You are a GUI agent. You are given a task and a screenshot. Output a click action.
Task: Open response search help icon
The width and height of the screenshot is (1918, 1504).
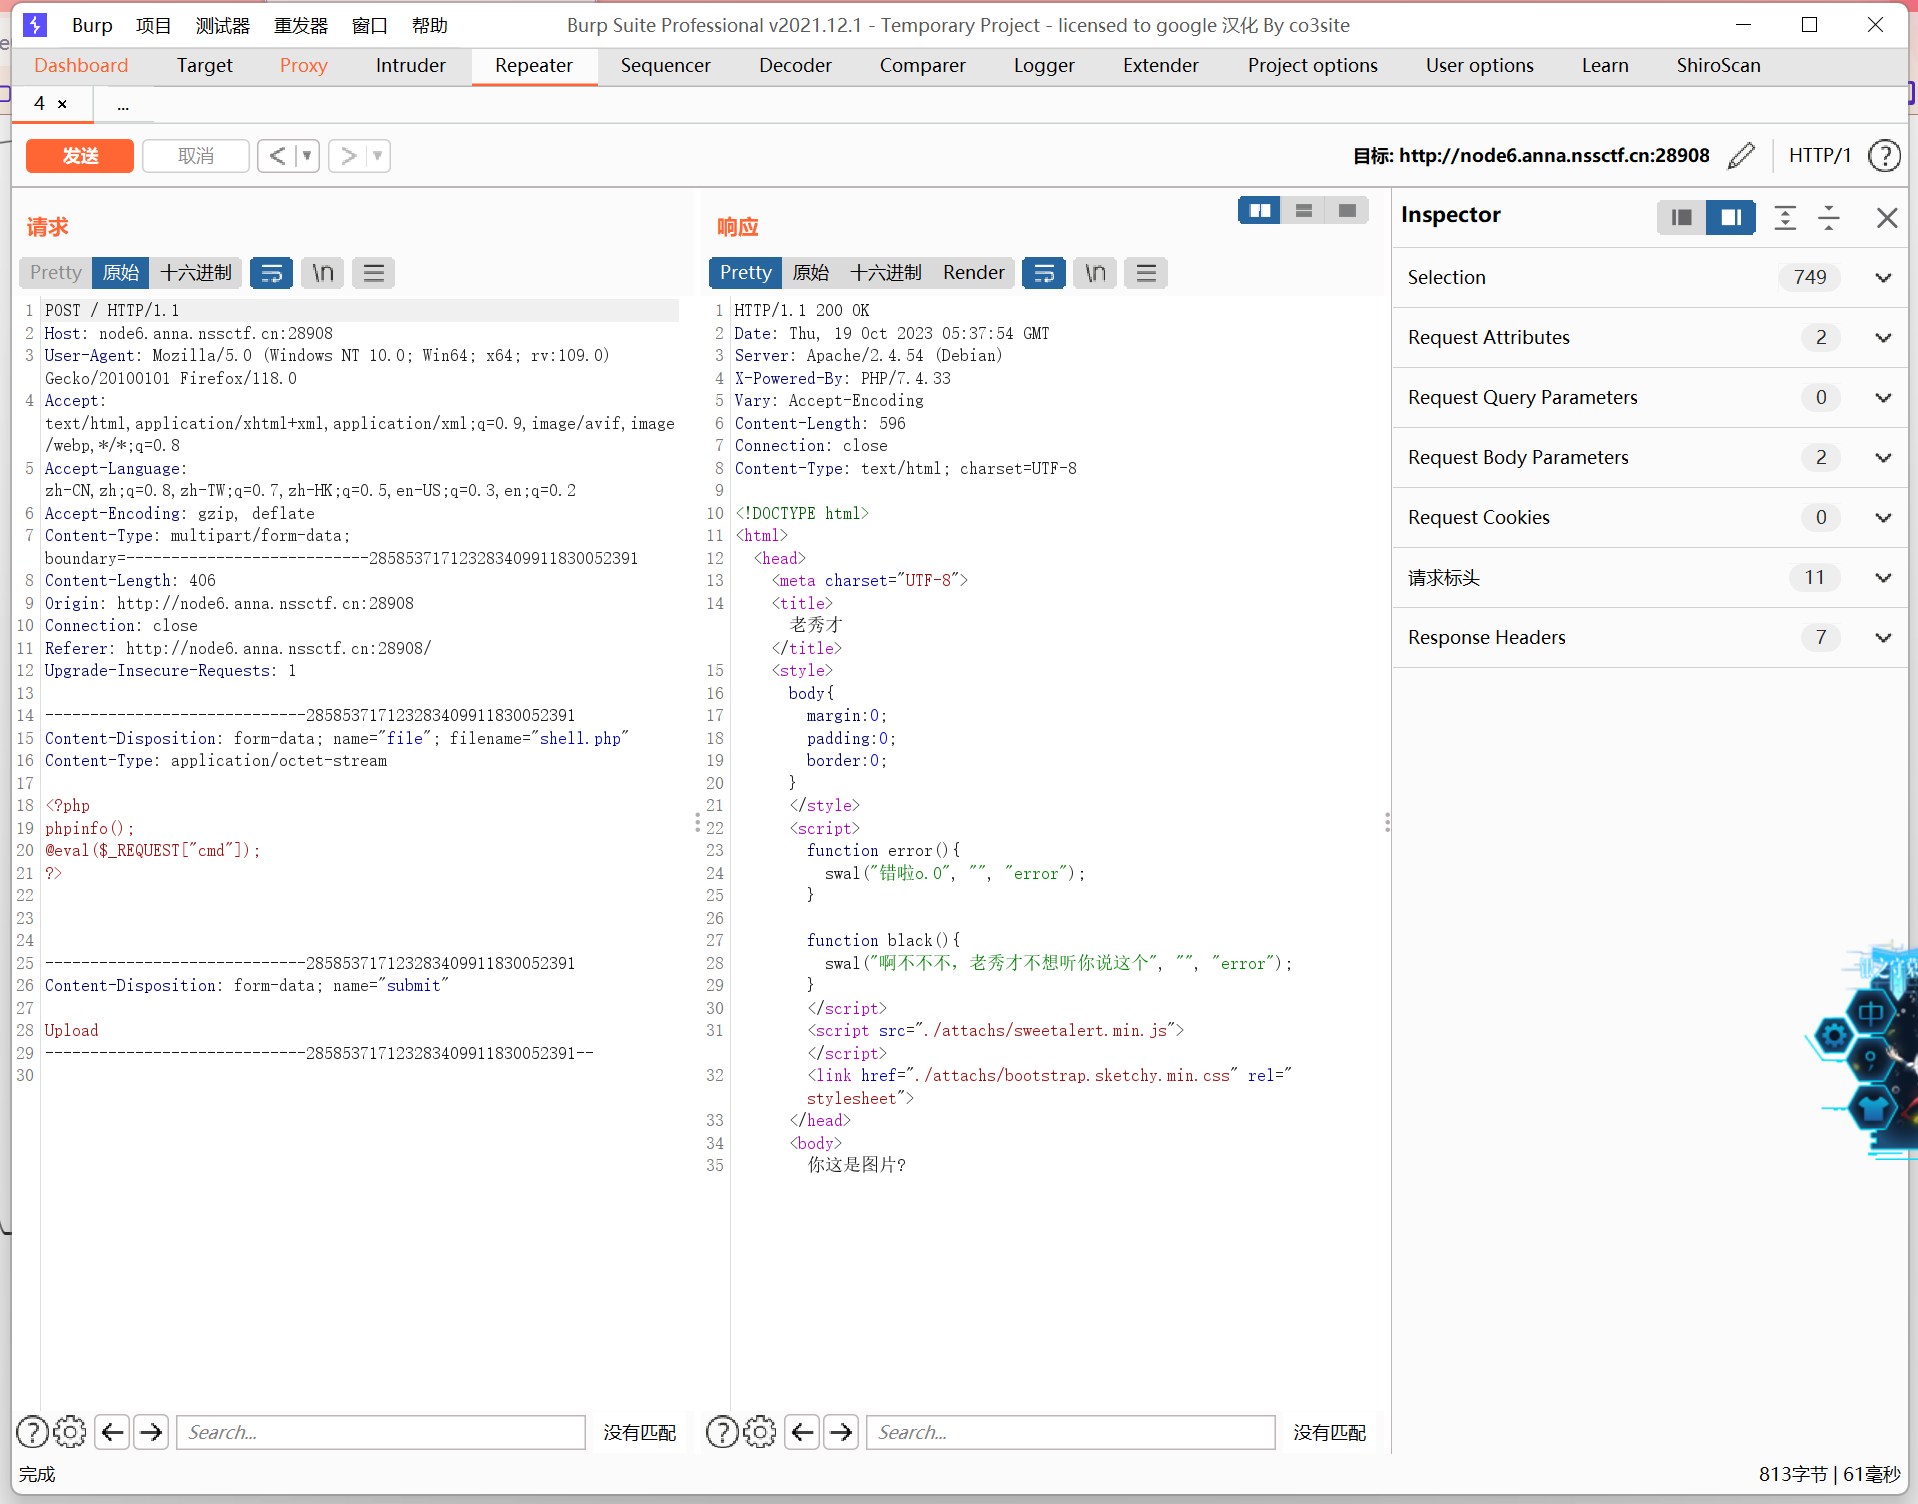pos(722,1432)
